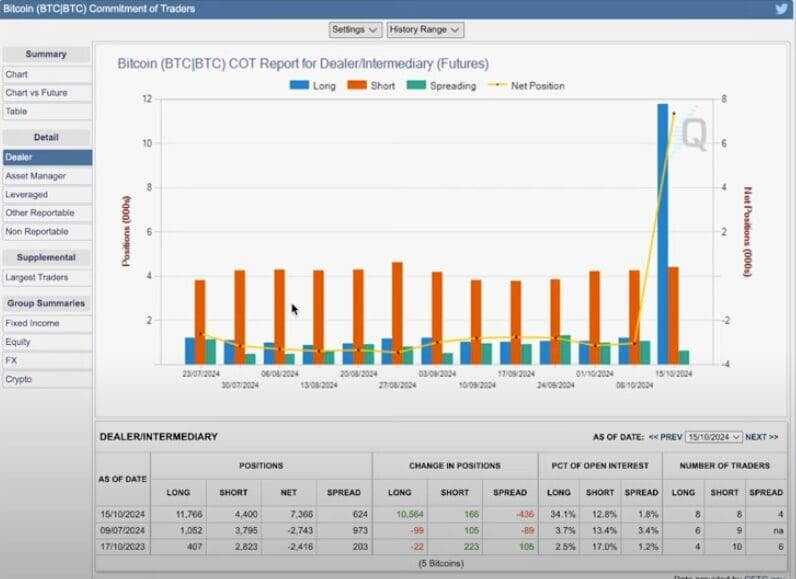Screen dimensions: 796x579
Task: Open the Chart summary view
Action: (x=47, y=75)
